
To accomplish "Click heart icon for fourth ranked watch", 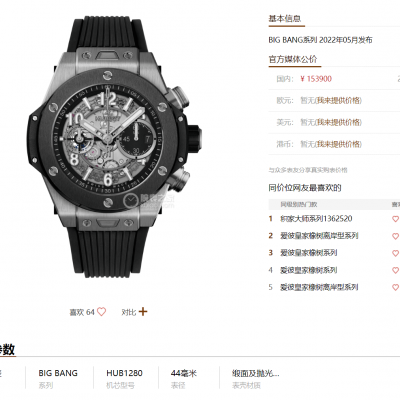I will (x=395, y=270).
